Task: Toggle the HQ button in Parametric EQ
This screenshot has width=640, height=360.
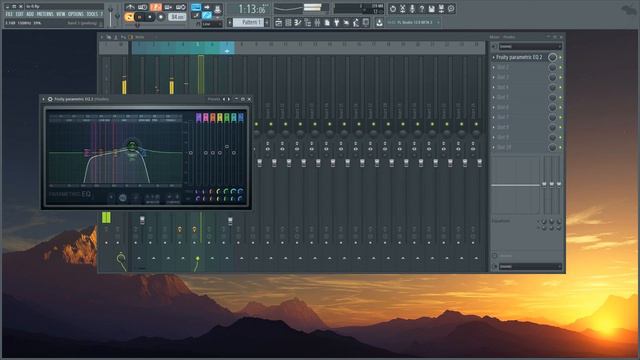Action: point(123,198)
